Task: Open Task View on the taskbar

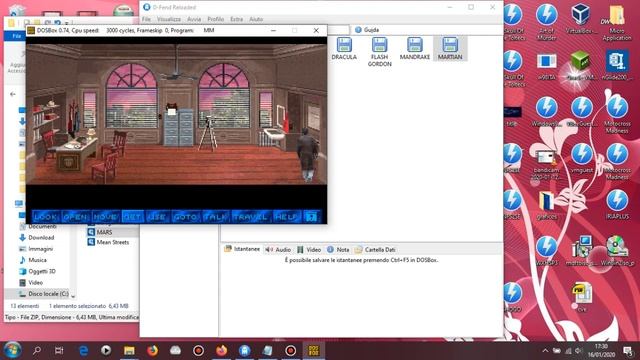Action: click(x=59, y=350)
